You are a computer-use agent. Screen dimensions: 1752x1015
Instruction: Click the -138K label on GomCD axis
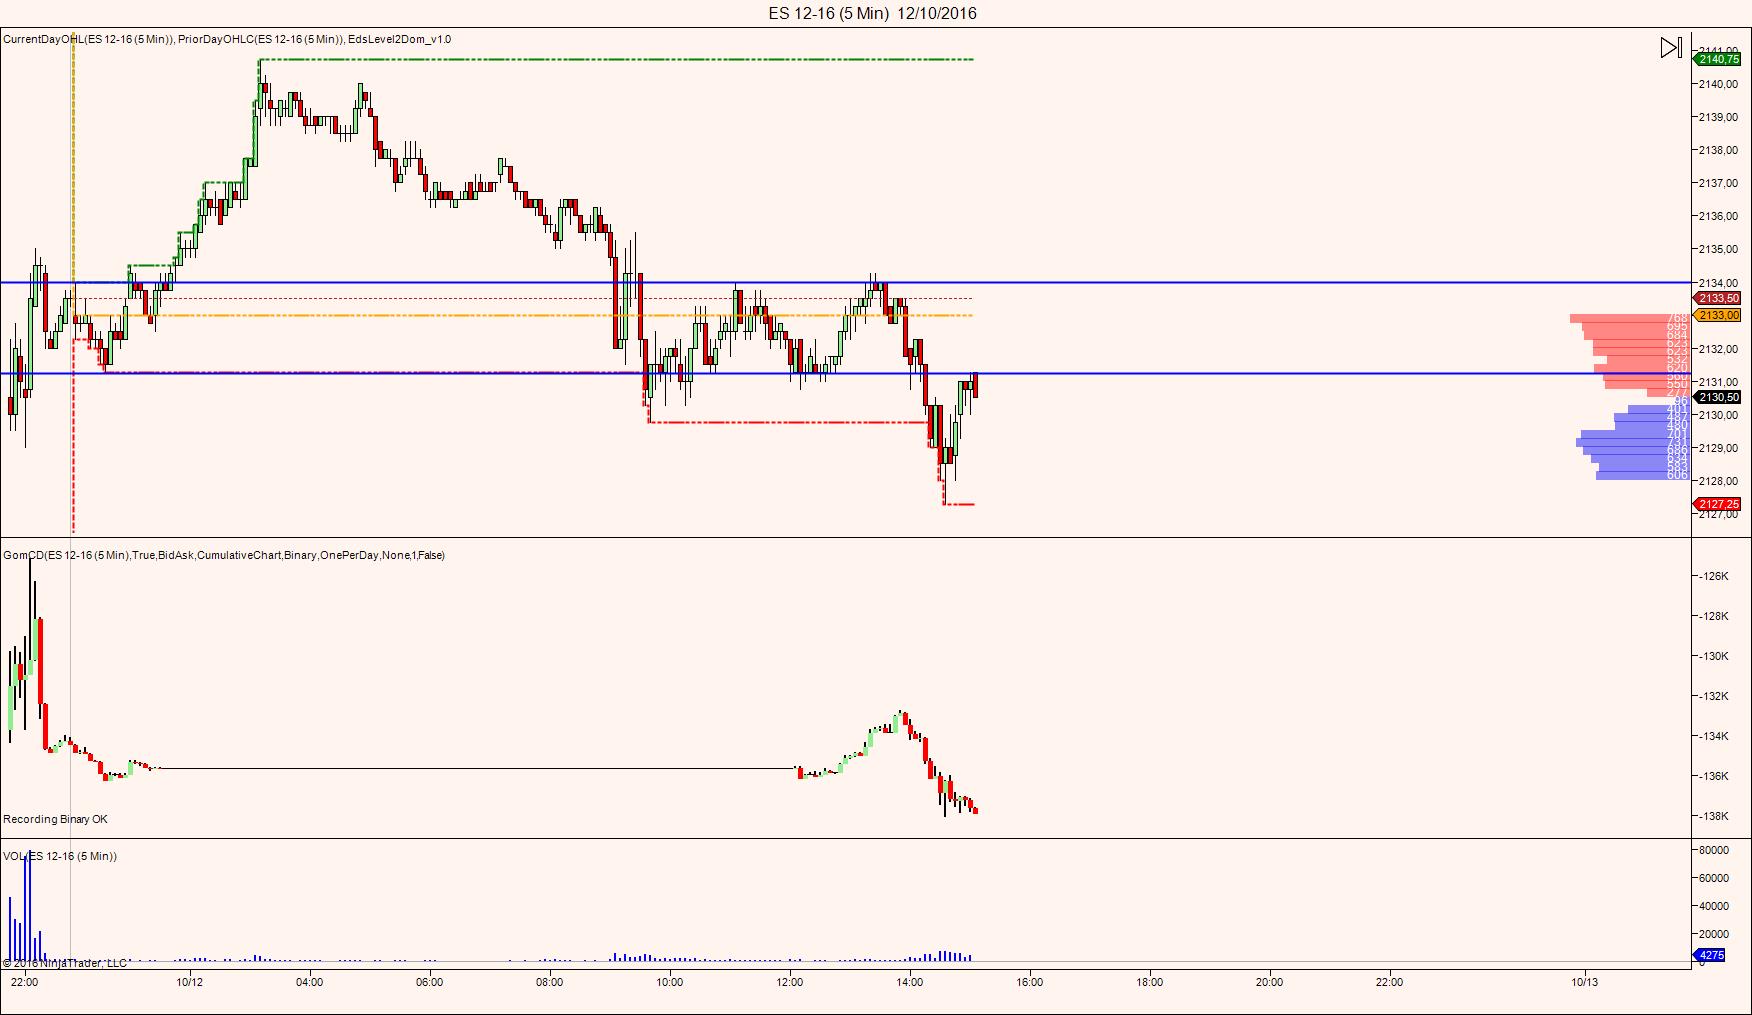1714,816
